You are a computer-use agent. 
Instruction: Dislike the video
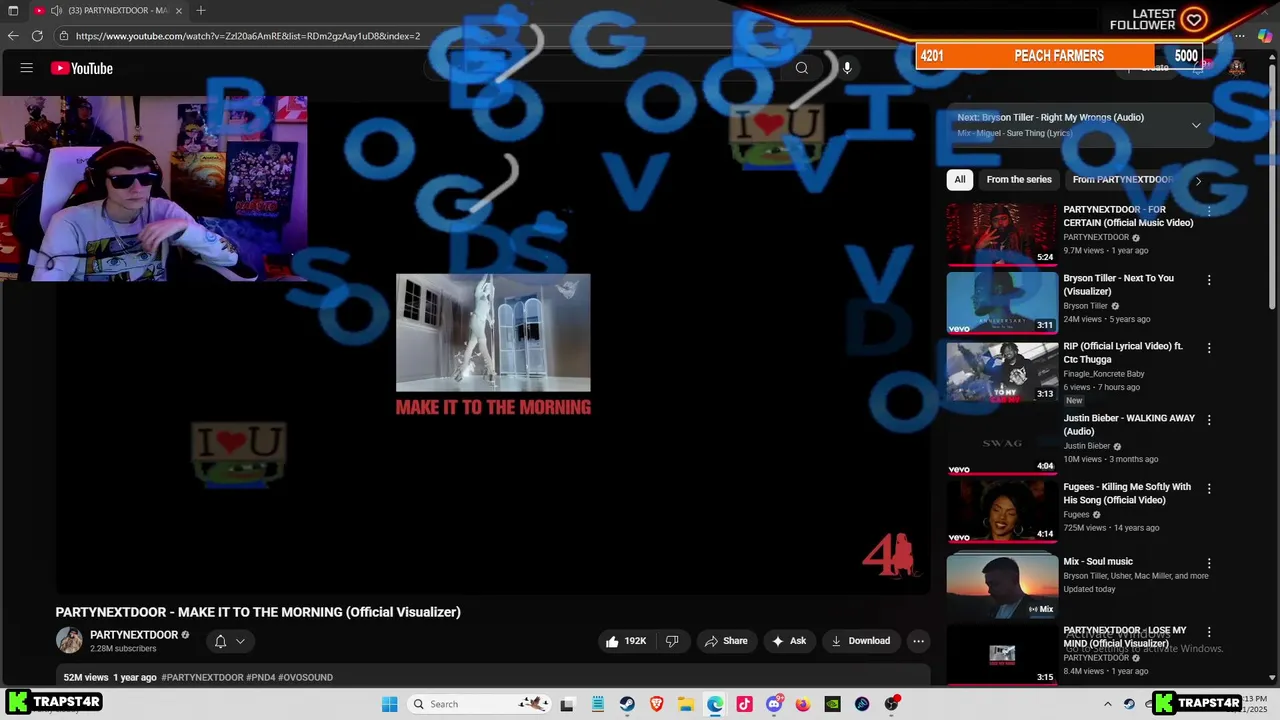673,641
